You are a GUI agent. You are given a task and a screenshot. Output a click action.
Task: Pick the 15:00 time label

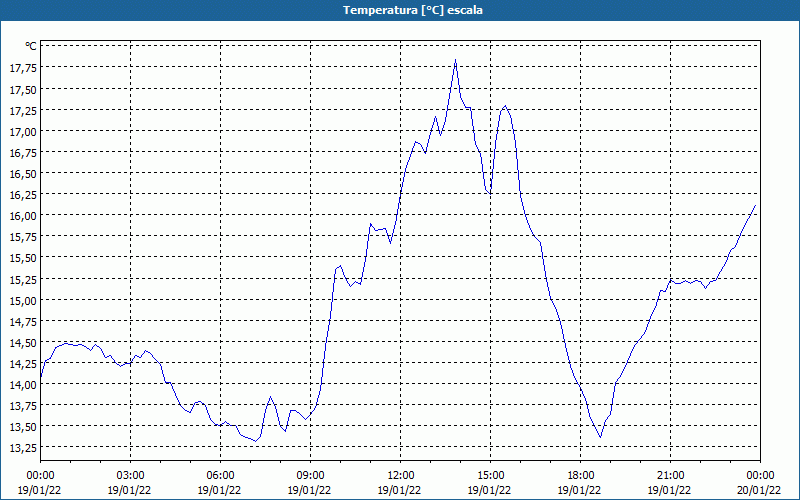pos(490,476)
